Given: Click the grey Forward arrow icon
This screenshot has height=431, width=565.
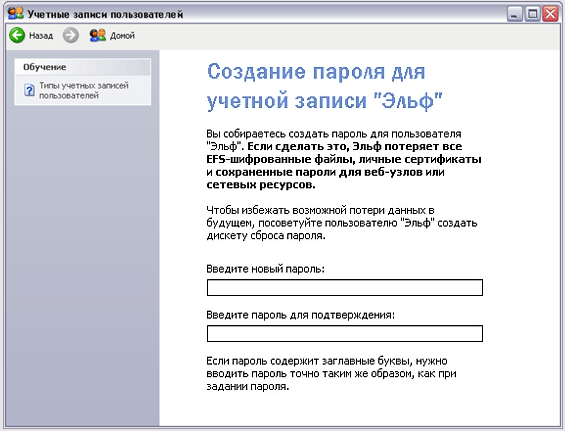Looking at the screenshot, I should click(x=71, y=35).
